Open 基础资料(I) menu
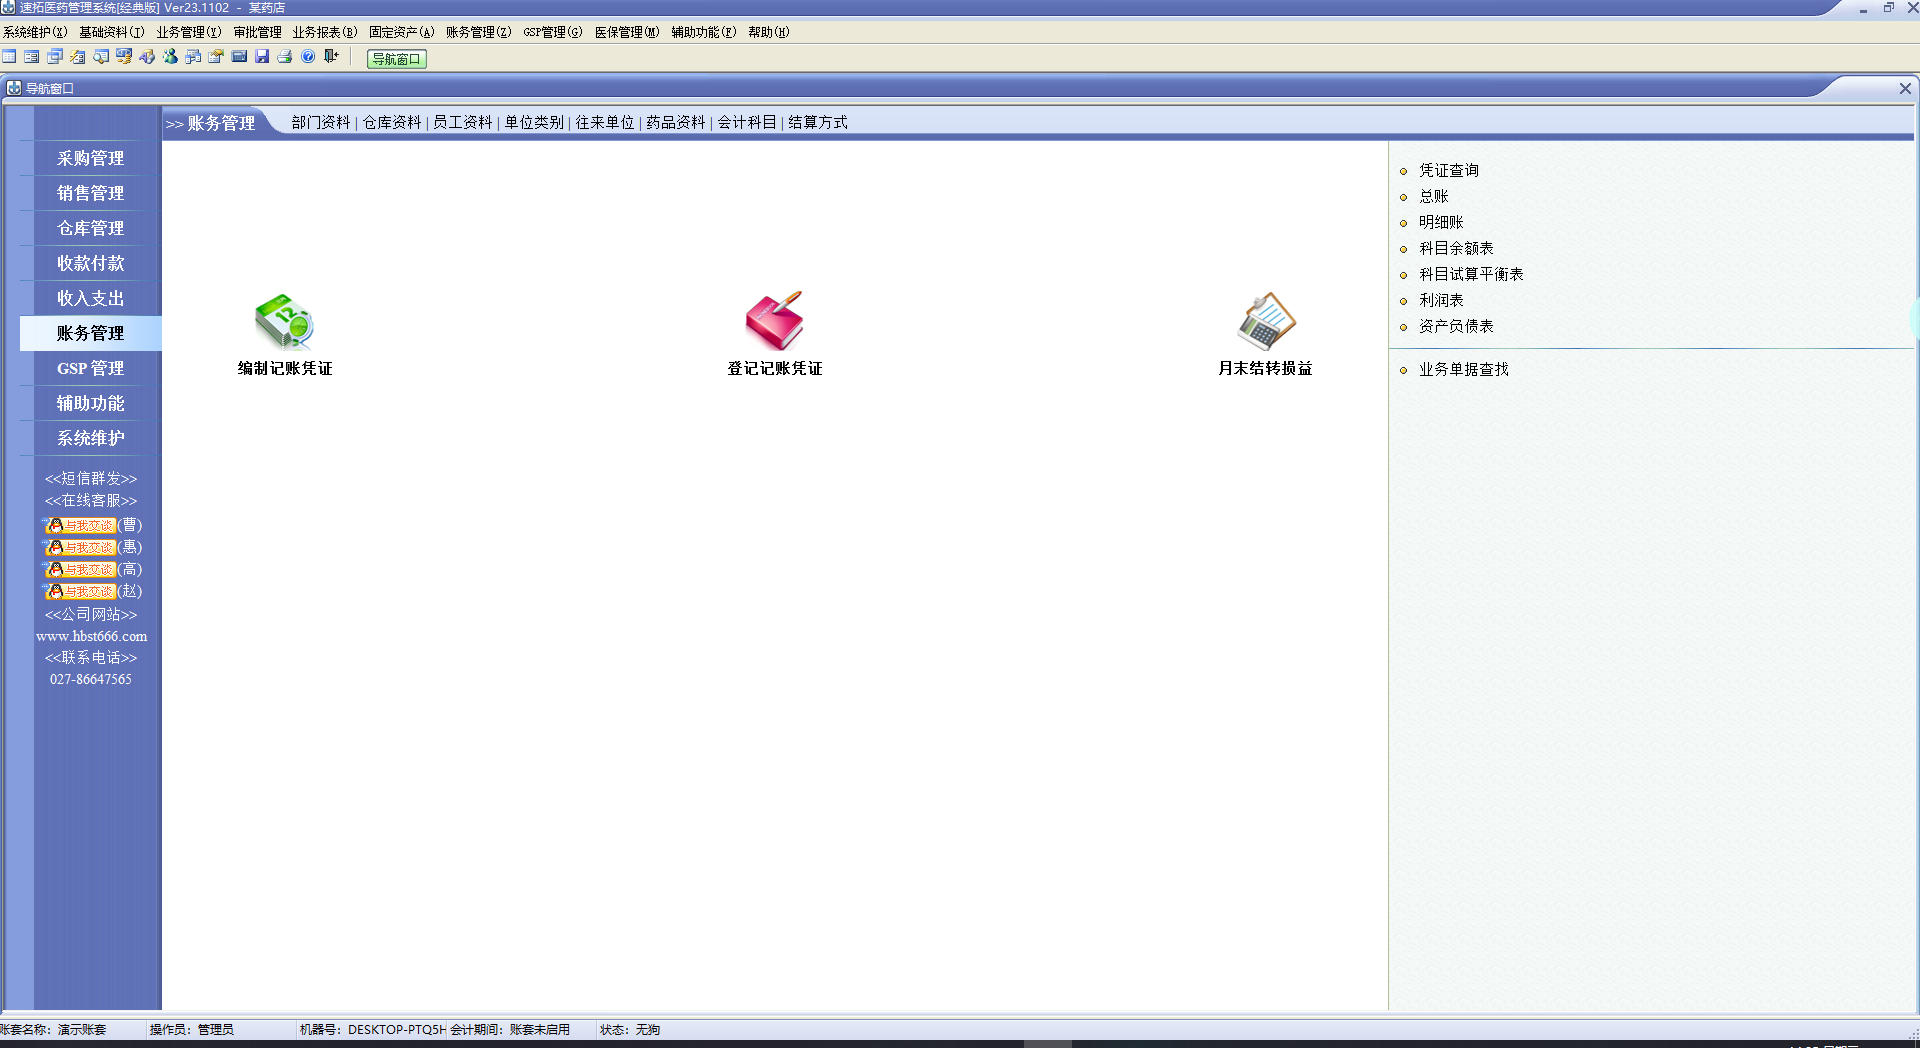 (112, 32)
